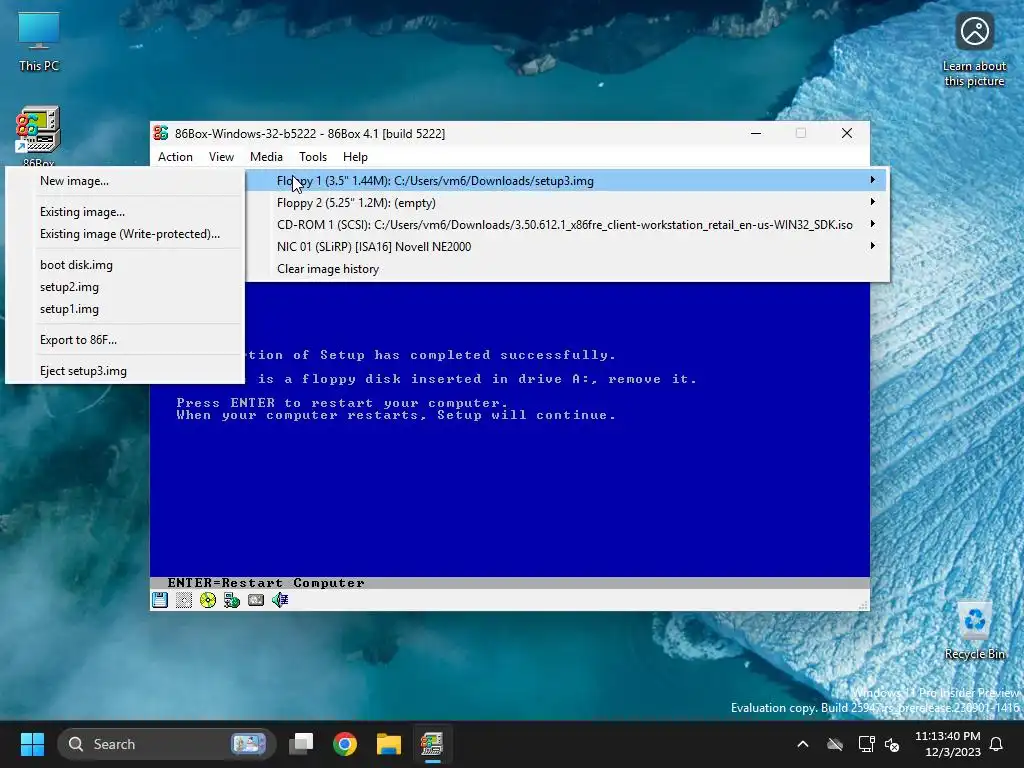Choose Clear image history
The width and height of the screenshot is (1024, 768).
pos(566,268)
